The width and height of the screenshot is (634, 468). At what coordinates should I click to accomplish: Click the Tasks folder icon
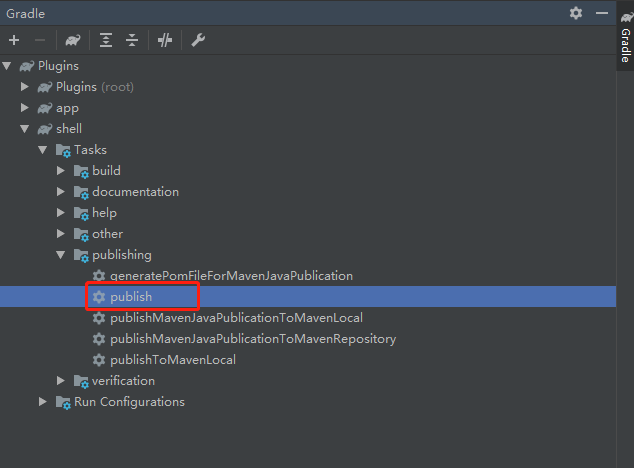pos(63,150)
